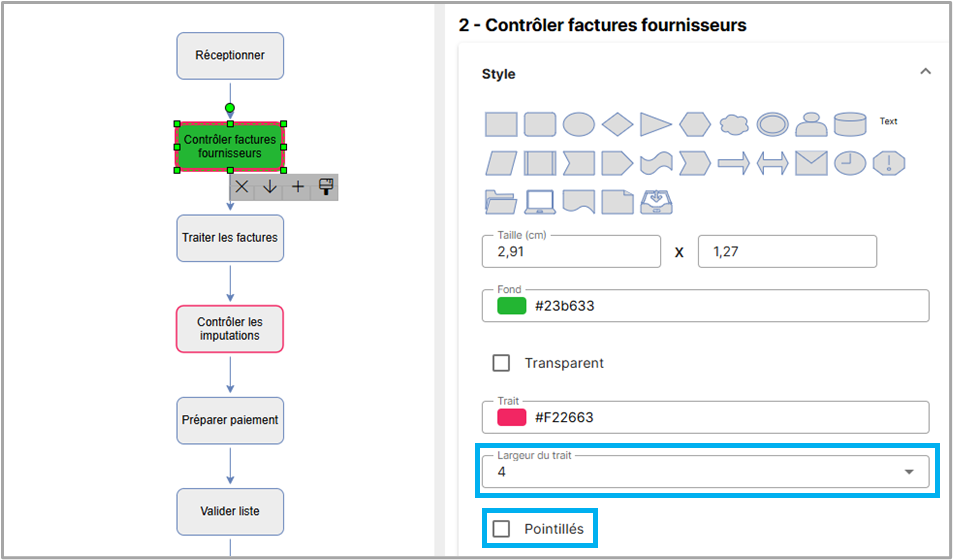Click the width field showing 2,91
953x560 pixels.
pos(571,252)
